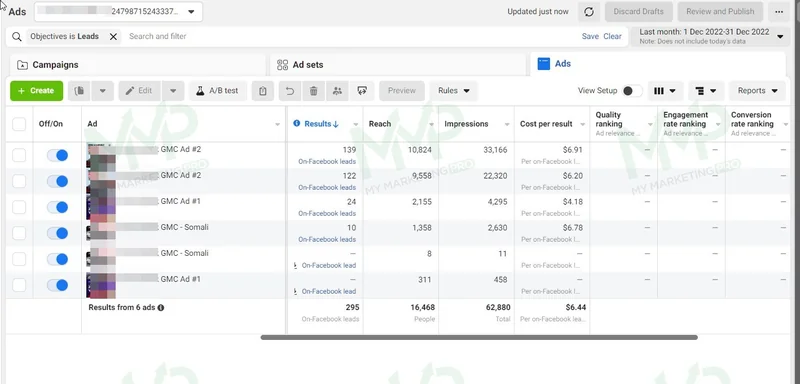Select the Ads tab
Image resolution: width=800 pixels, height=384 pixels.
(x=658, y=64)
